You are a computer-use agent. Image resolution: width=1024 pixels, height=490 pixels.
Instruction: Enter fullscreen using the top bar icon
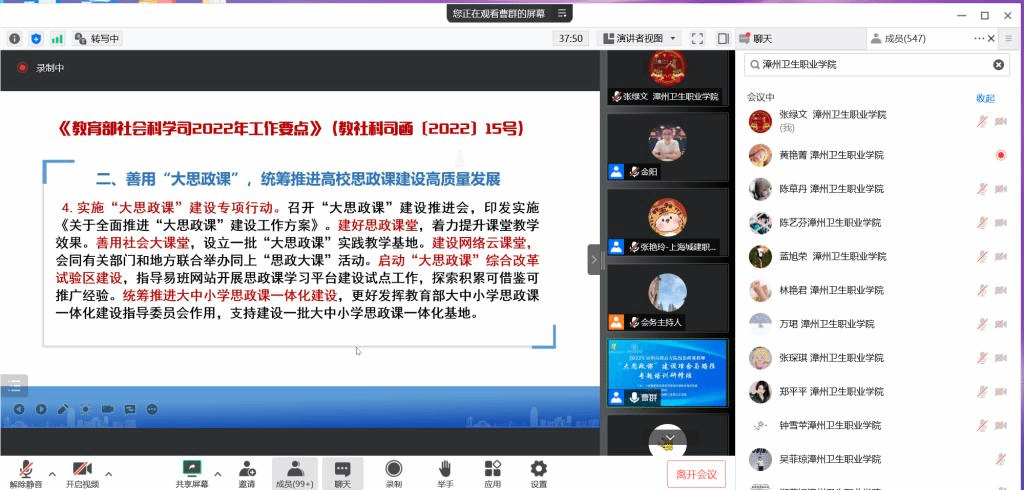pyautogui.click(x=698, y=38)
